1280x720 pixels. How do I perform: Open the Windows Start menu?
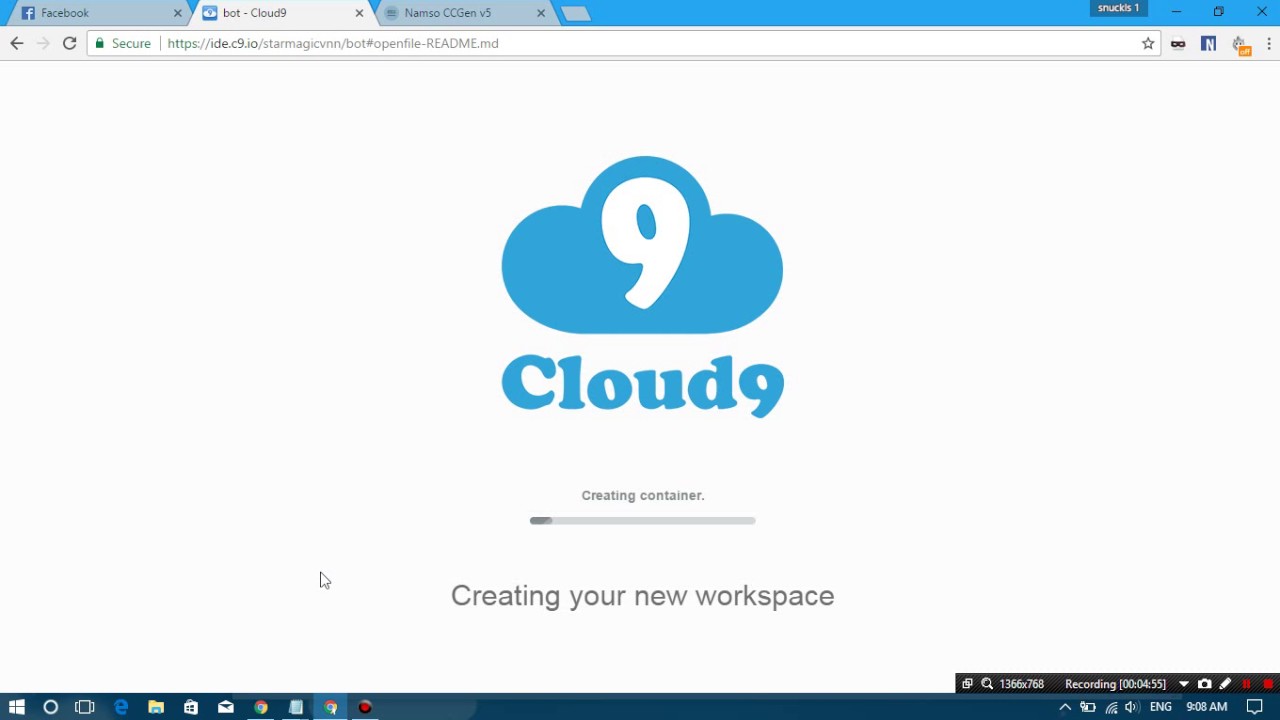tap(16, 707)
